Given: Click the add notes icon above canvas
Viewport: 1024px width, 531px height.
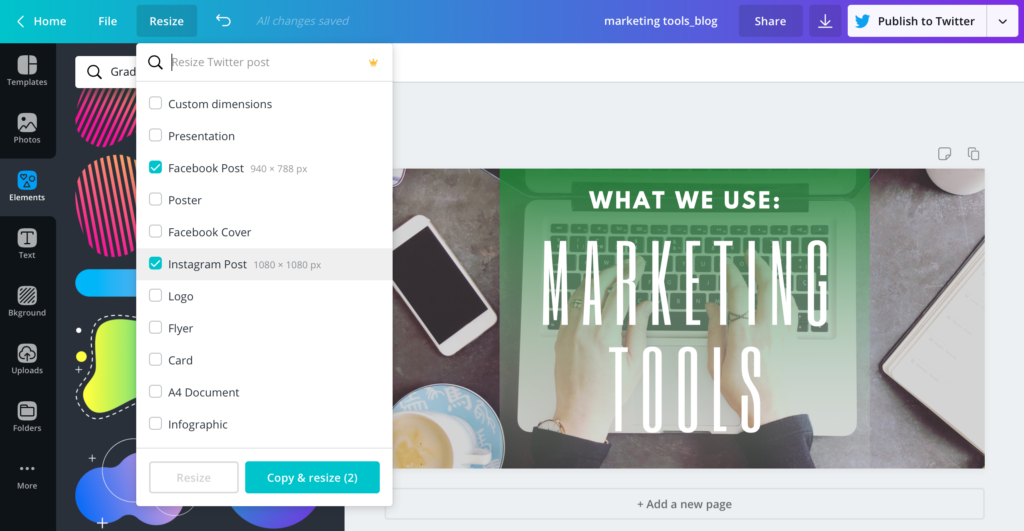Looking at the screenshot, I should coord(944,153).
